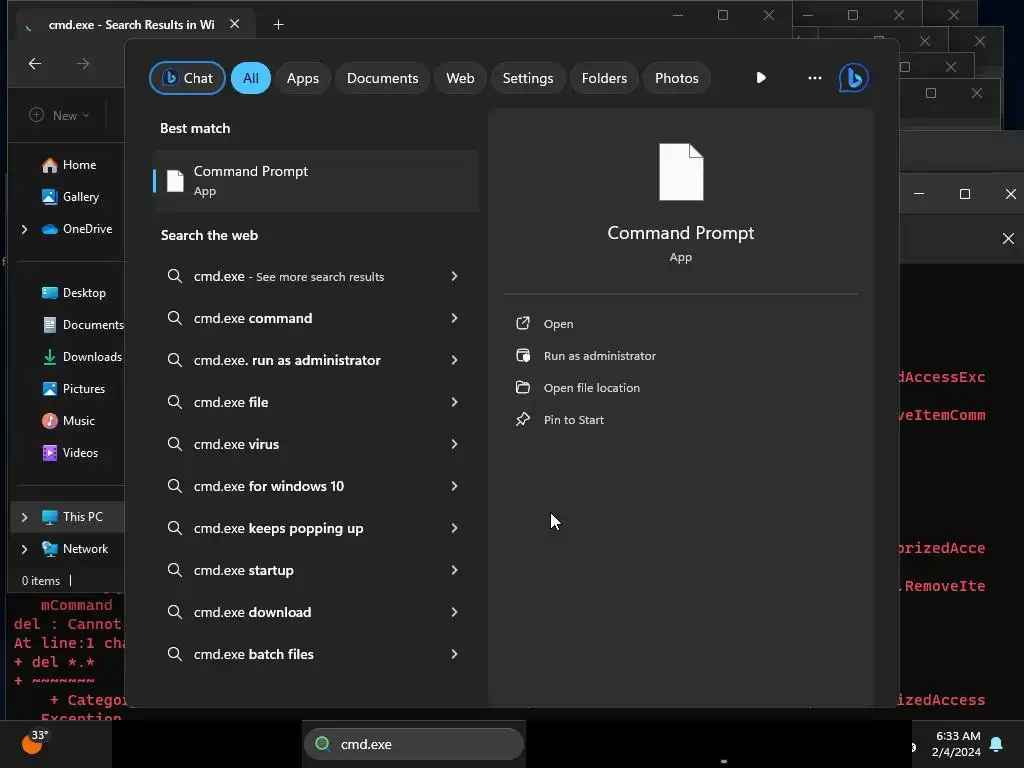Viewport: 1024px width, 768px height.
Task: Expand the OneDrive tree node
Action: point(24,229)
